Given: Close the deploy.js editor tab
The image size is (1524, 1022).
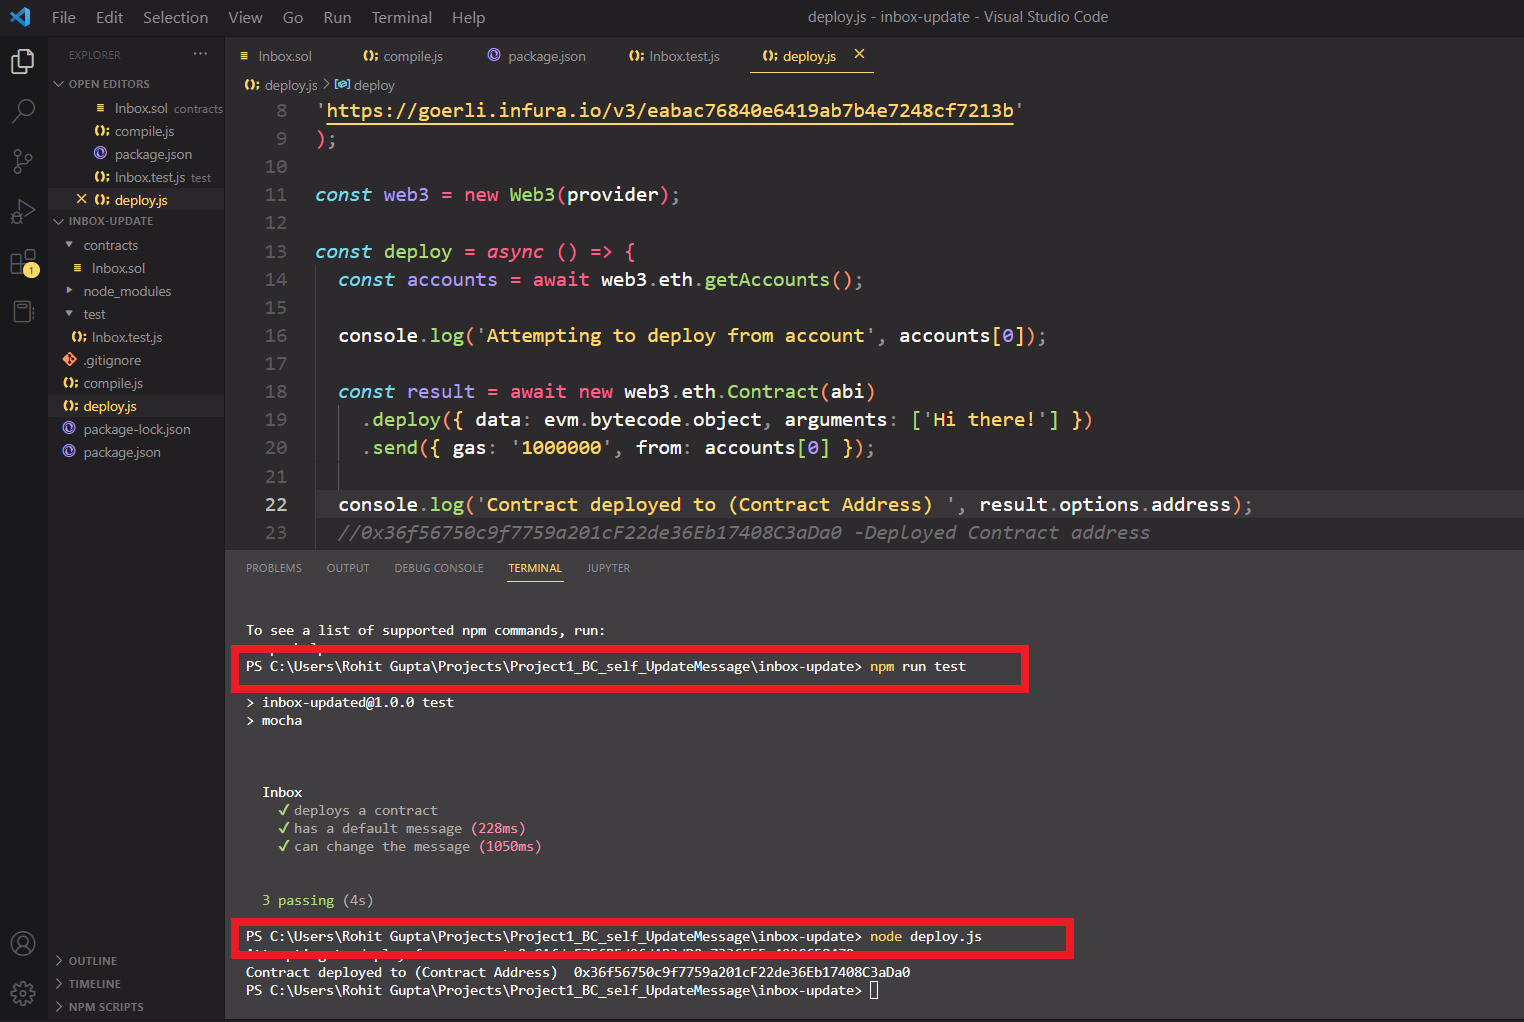Looking at the screenshot, I should [x=859, y=54].
